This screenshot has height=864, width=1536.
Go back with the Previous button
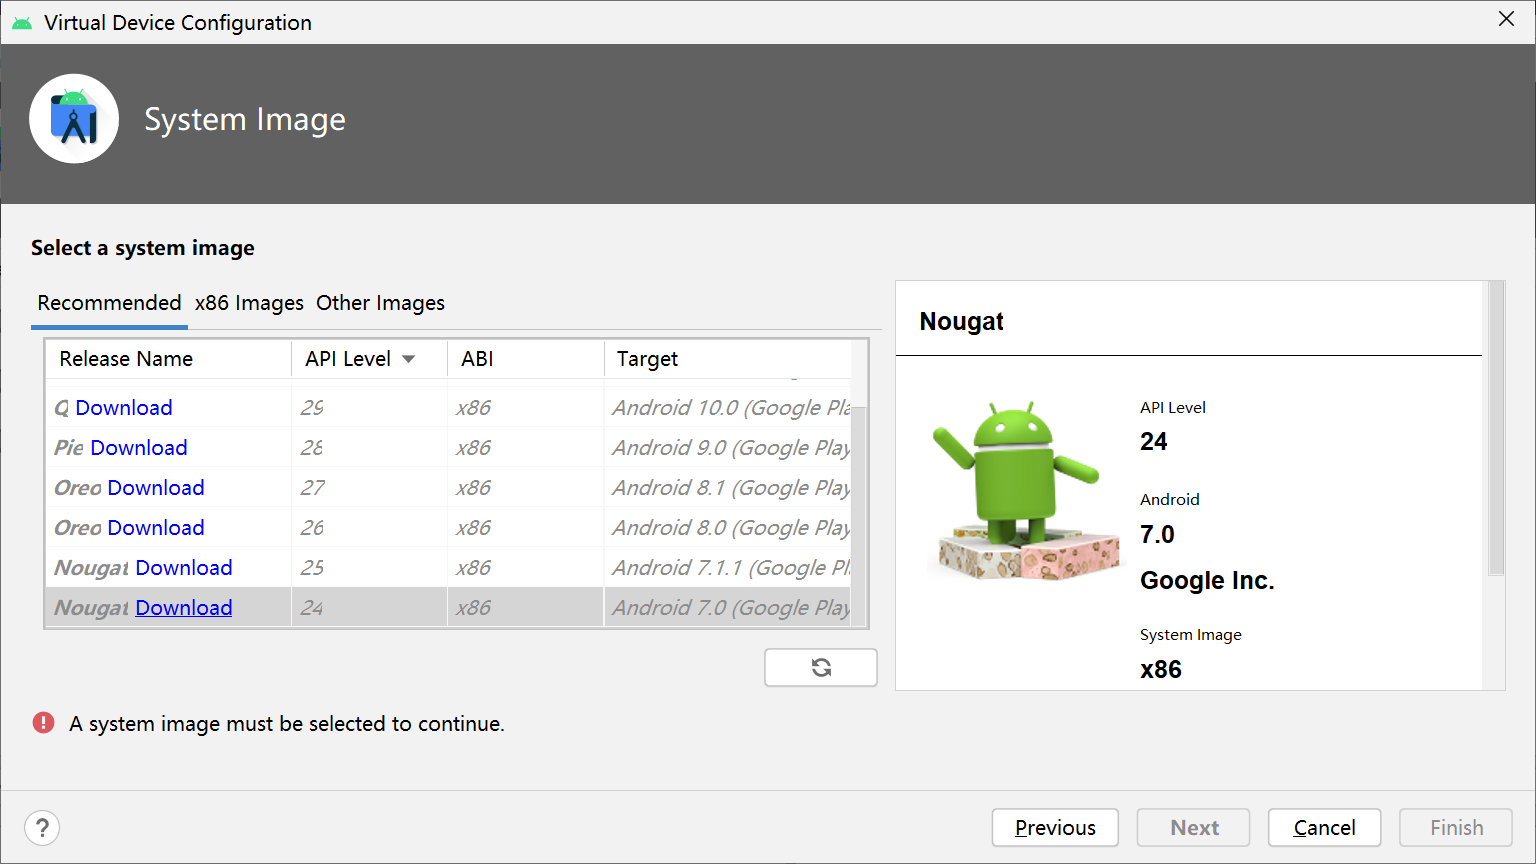pos(1055,828)
